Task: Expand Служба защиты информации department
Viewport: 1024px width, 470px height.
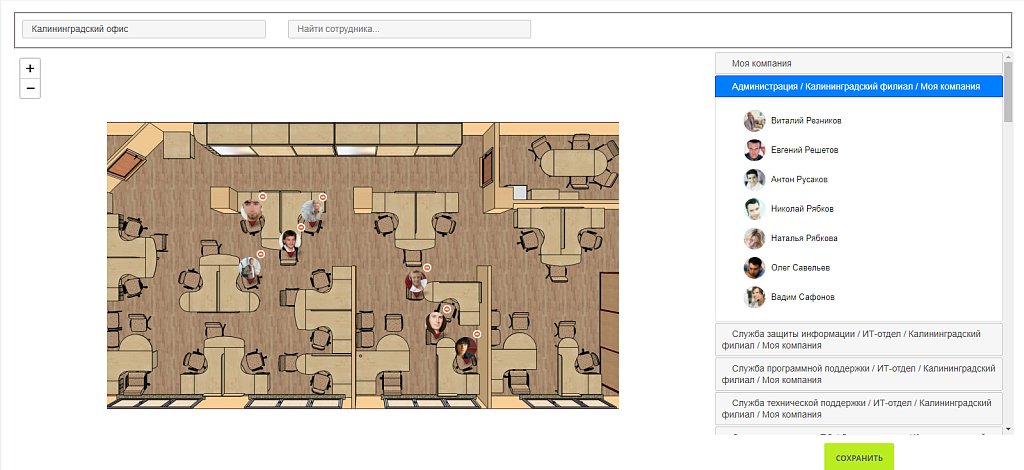Action: pyautogui.click(x=858, y=339)
